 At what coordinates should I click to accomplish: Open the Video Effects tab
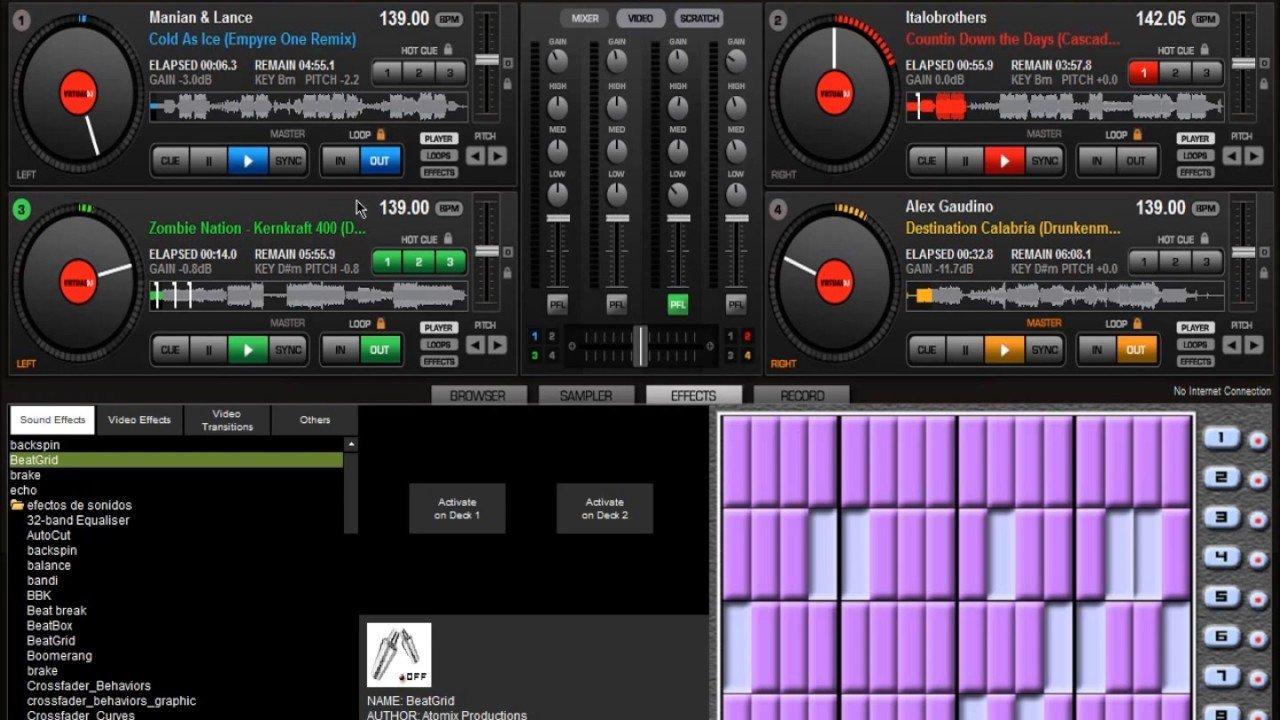[139, 420]
